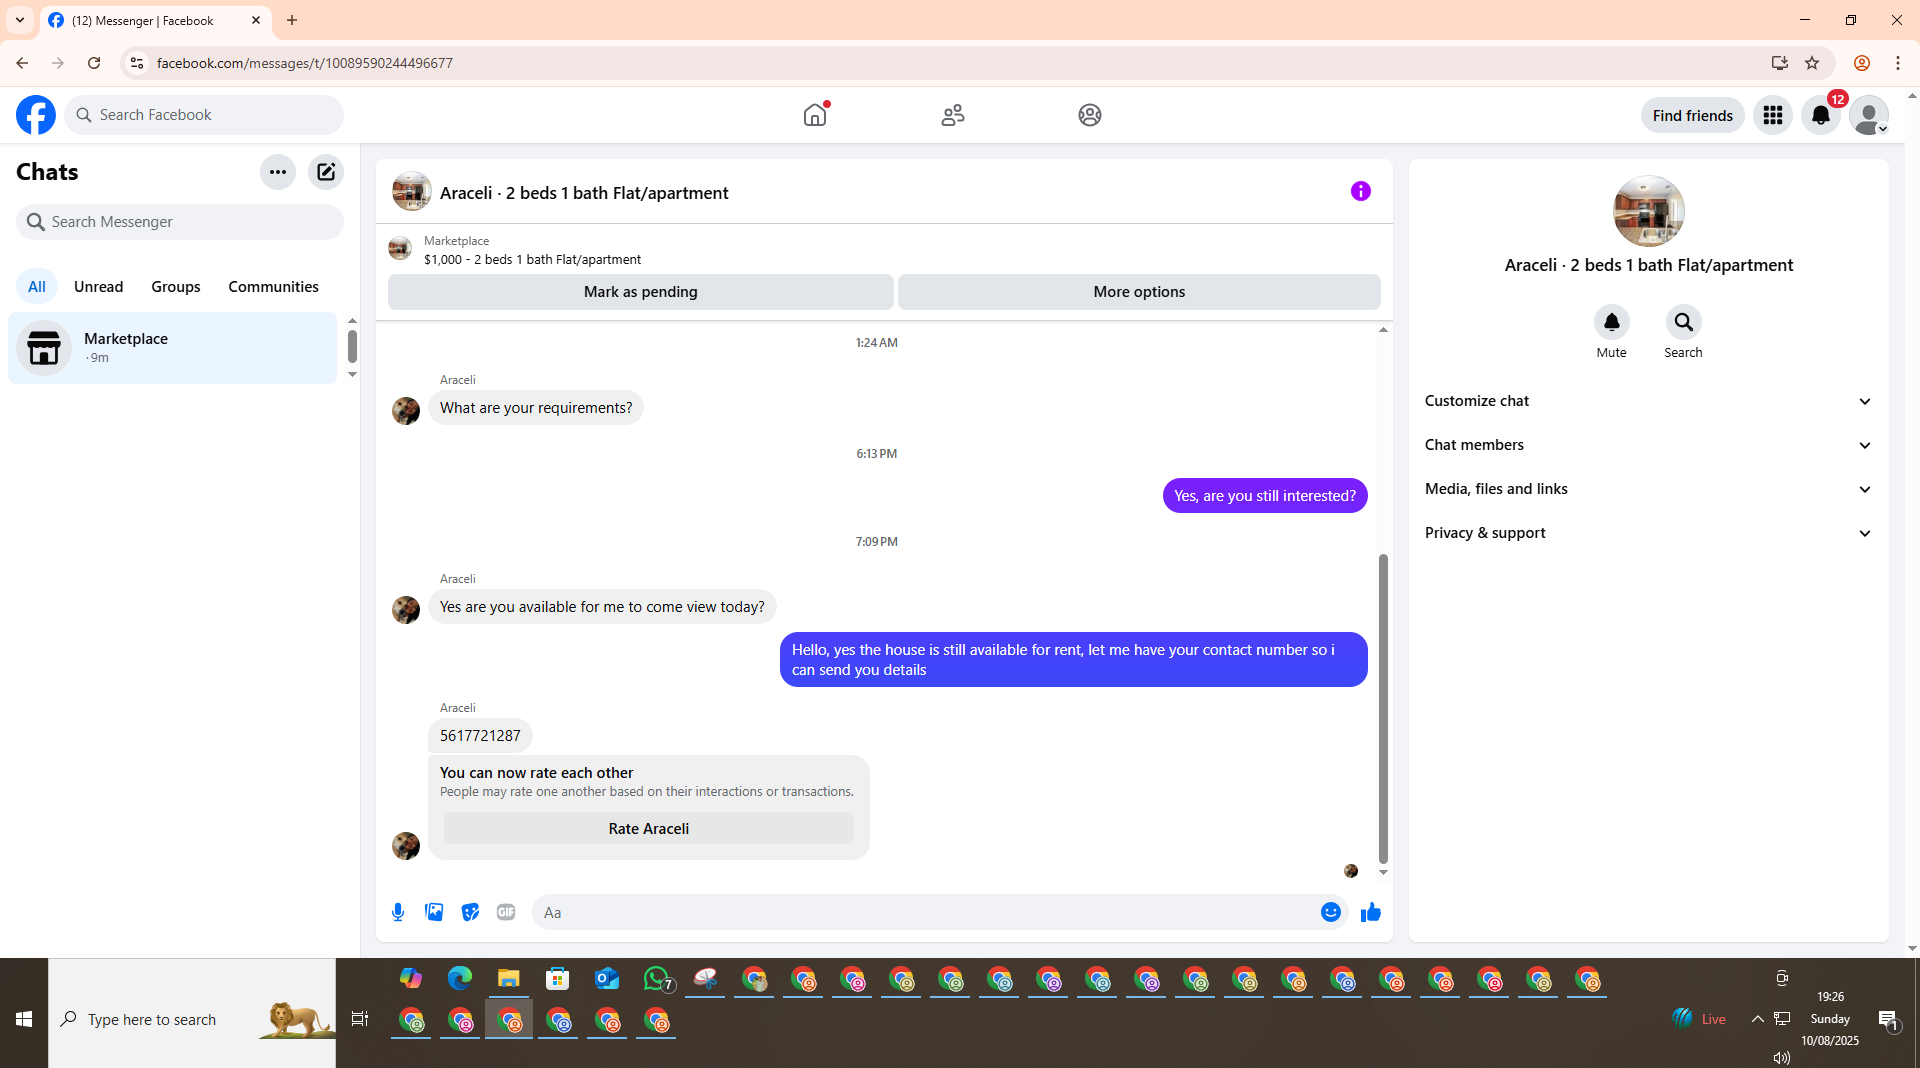Expand the Chat members section
The image size is (1920, 1068).
pyautogui.click(x=1648, y=445)
